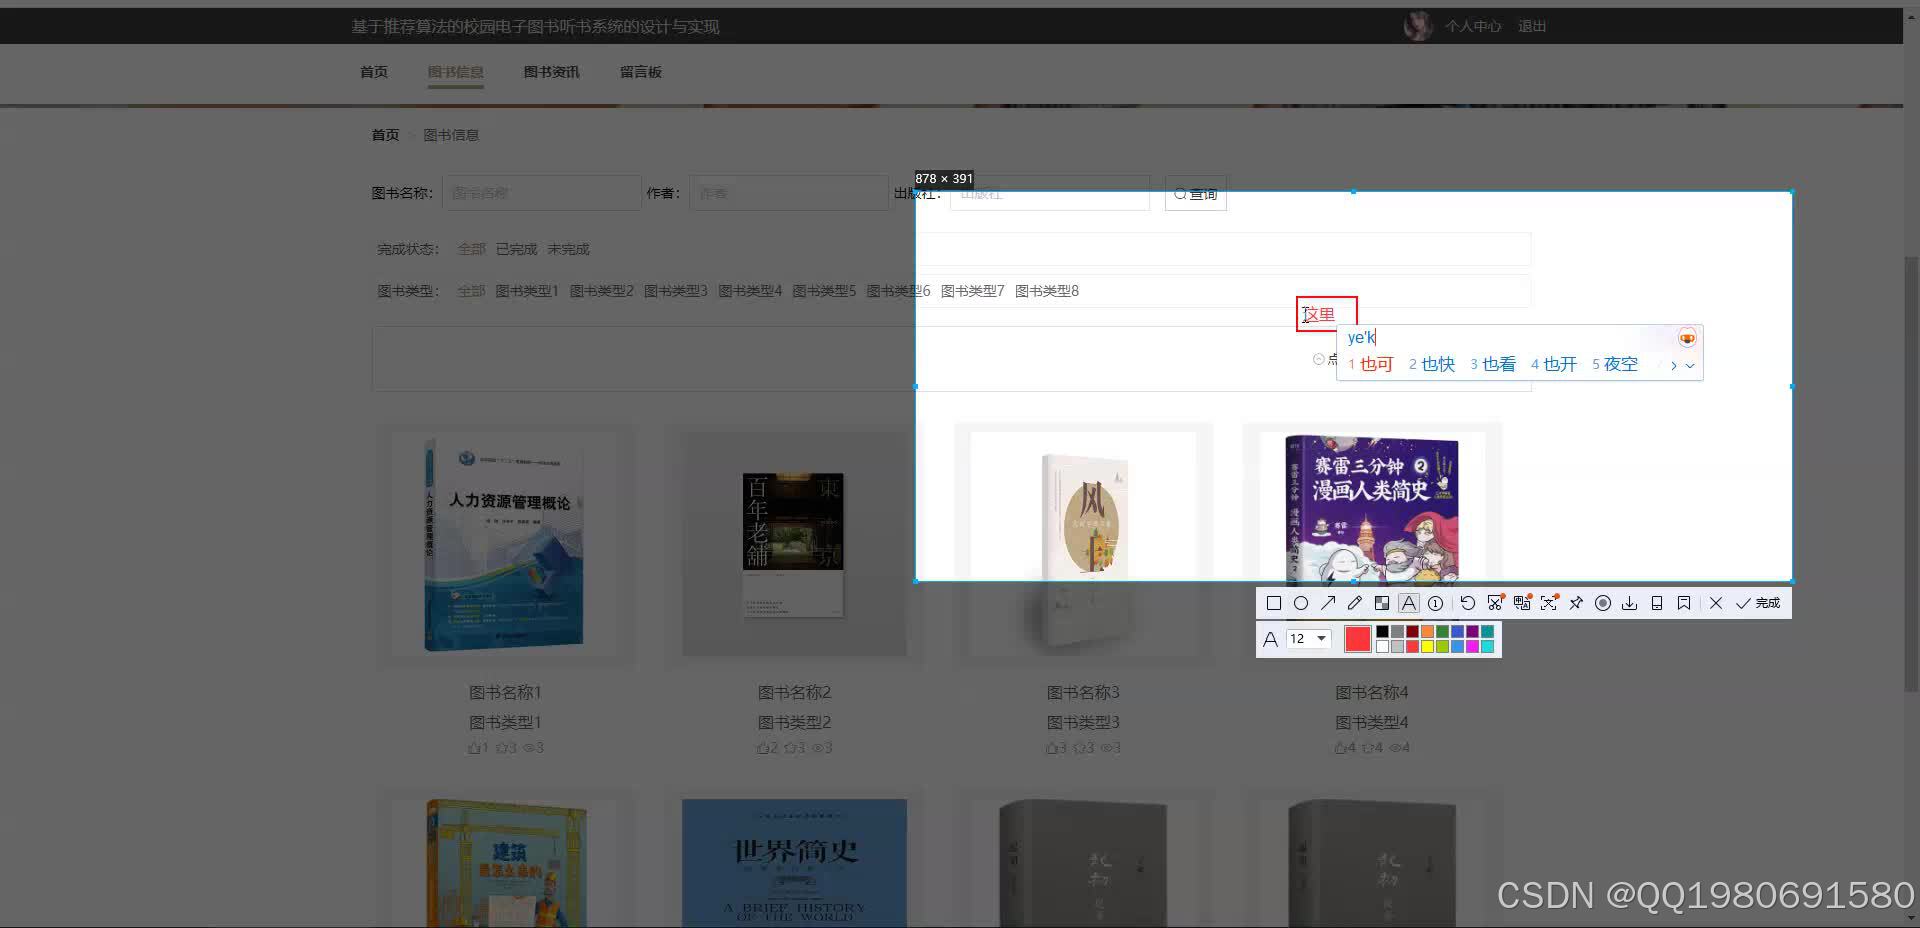This screenshot has width=1920, height=928.
Task: Filter completion status by 已完成
Action: point(516,249)
